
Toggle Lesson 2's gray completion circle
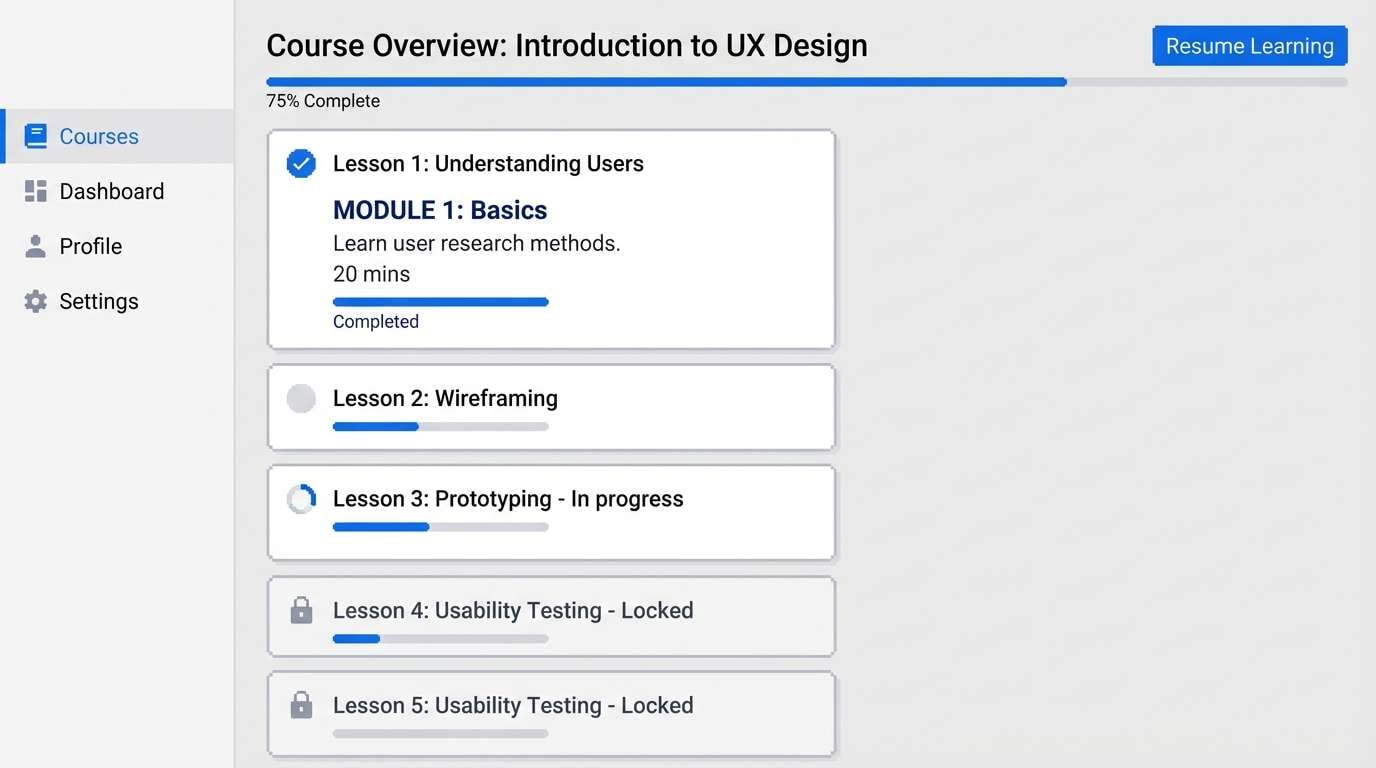coord(301,398)
